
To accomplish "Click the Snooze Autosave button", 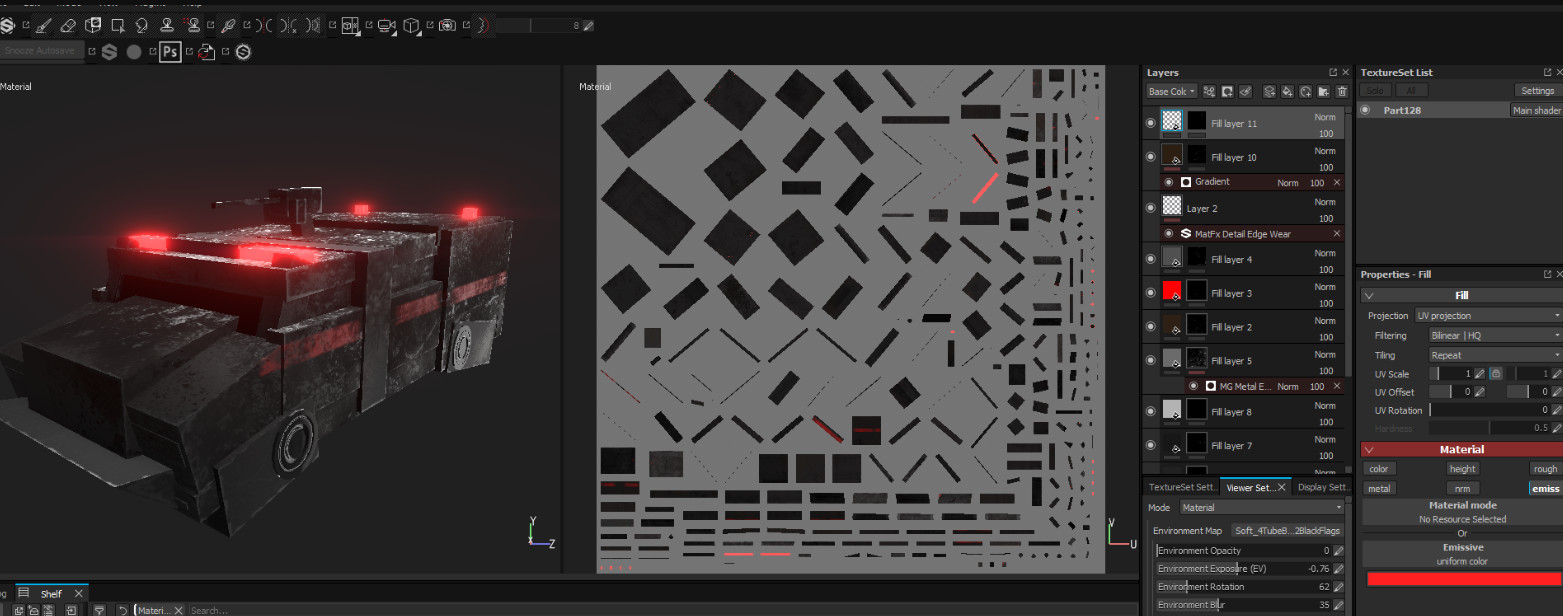I will pyautogui.click(x=40, y=50).
